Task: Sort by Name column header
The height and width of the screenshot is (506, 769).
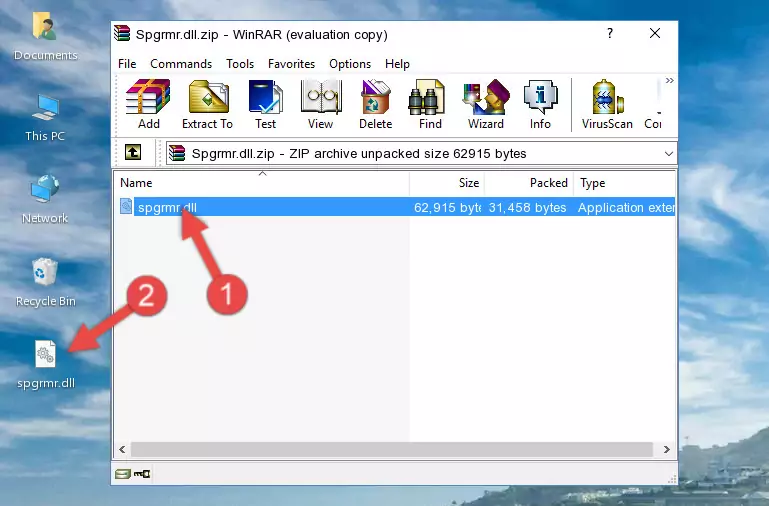Action: pos(262,183)
